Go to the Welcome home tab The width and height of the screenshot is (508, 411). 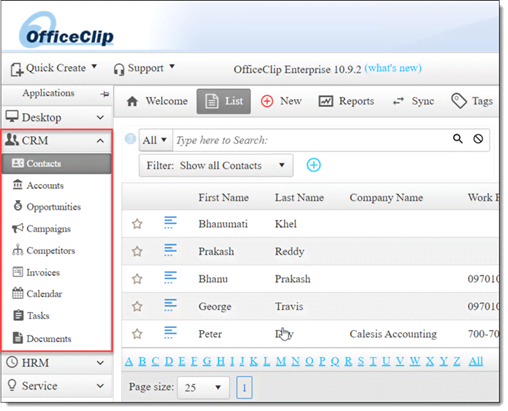click(x=157, y=101)
